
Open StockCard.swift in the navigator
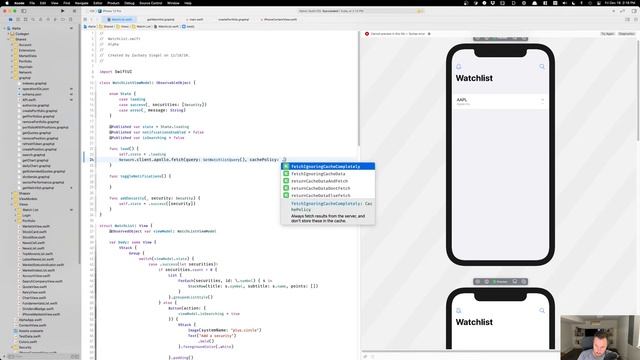[34, 232]
